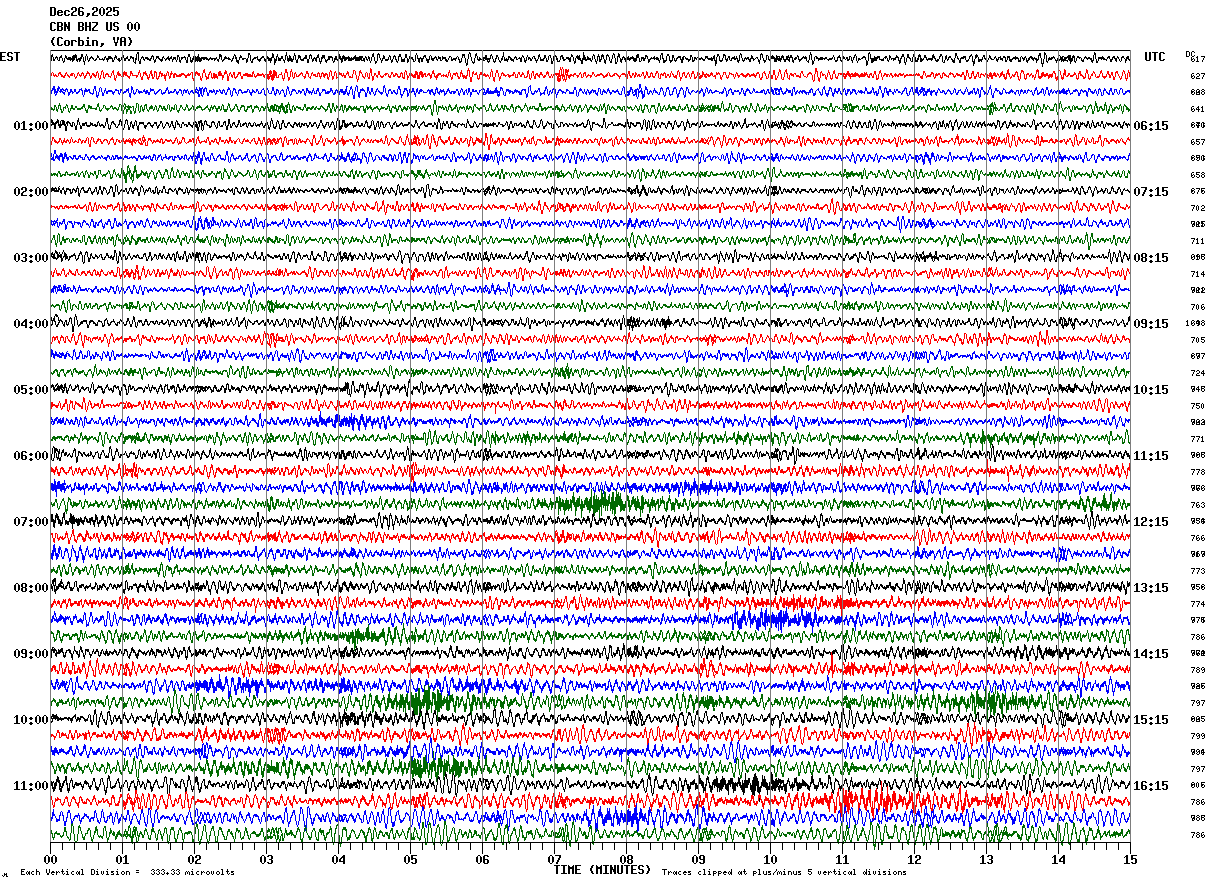The image size is (1210, 886).
Task: Click minute 10 on the time axis
Action: coord(771,859)
